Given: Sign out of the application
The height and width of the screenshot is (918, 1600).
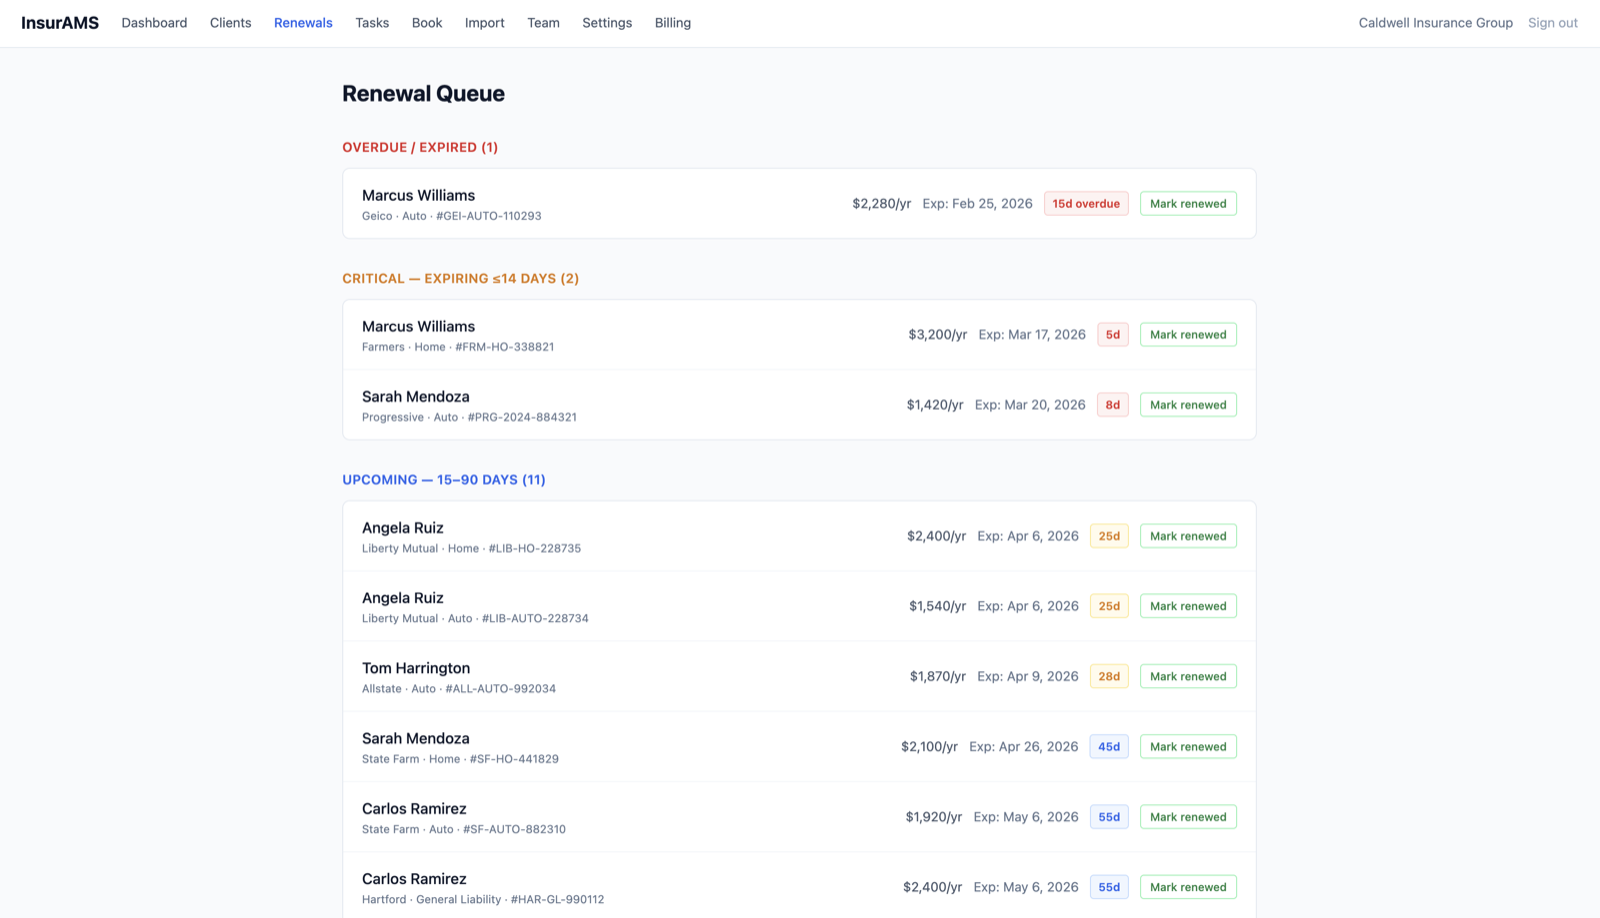Looking at the screenshot, I should click(1552, 22).
